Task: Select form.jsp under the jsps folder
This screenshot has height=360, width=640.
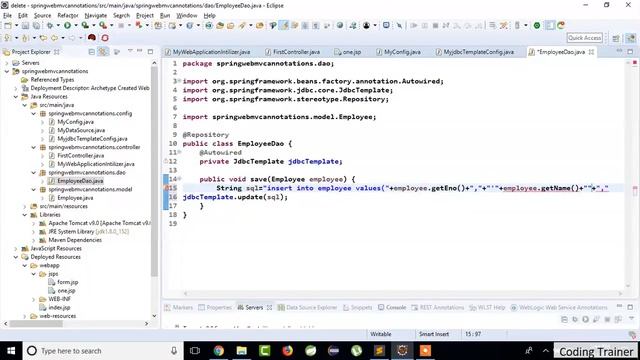Action: point(67,282)
